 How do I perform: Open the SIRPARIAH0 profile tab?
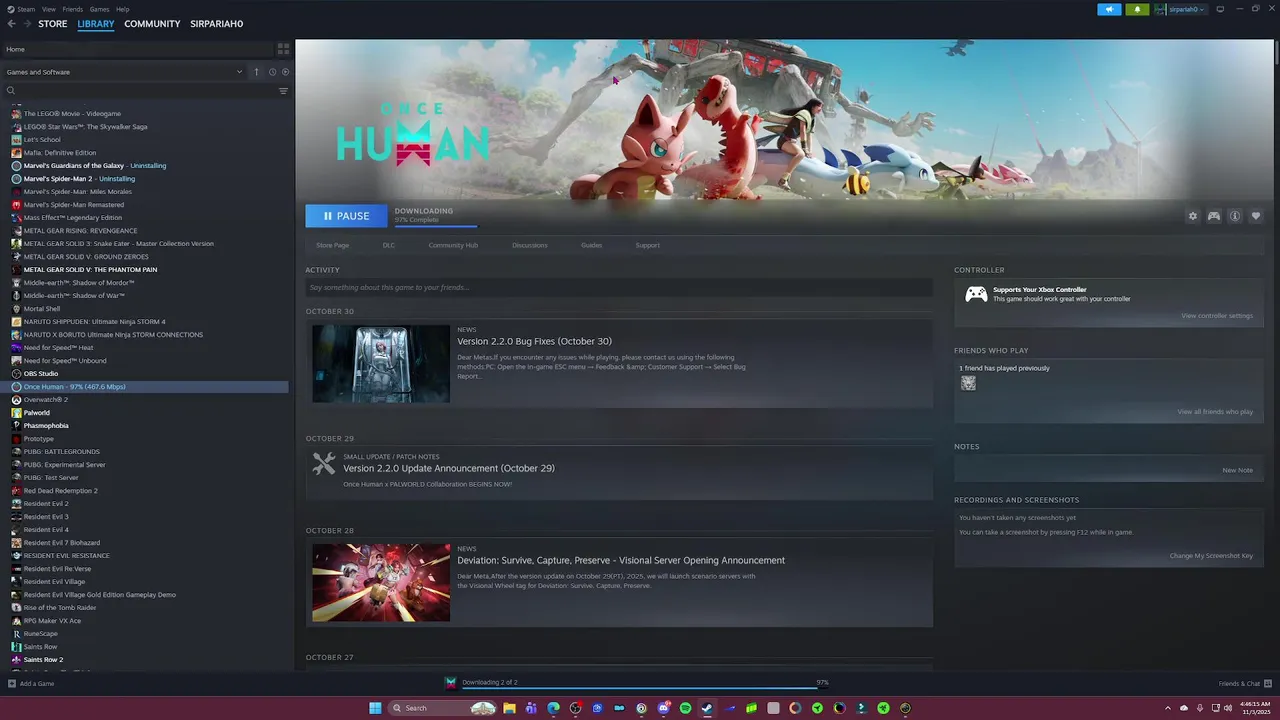[217, 24]
